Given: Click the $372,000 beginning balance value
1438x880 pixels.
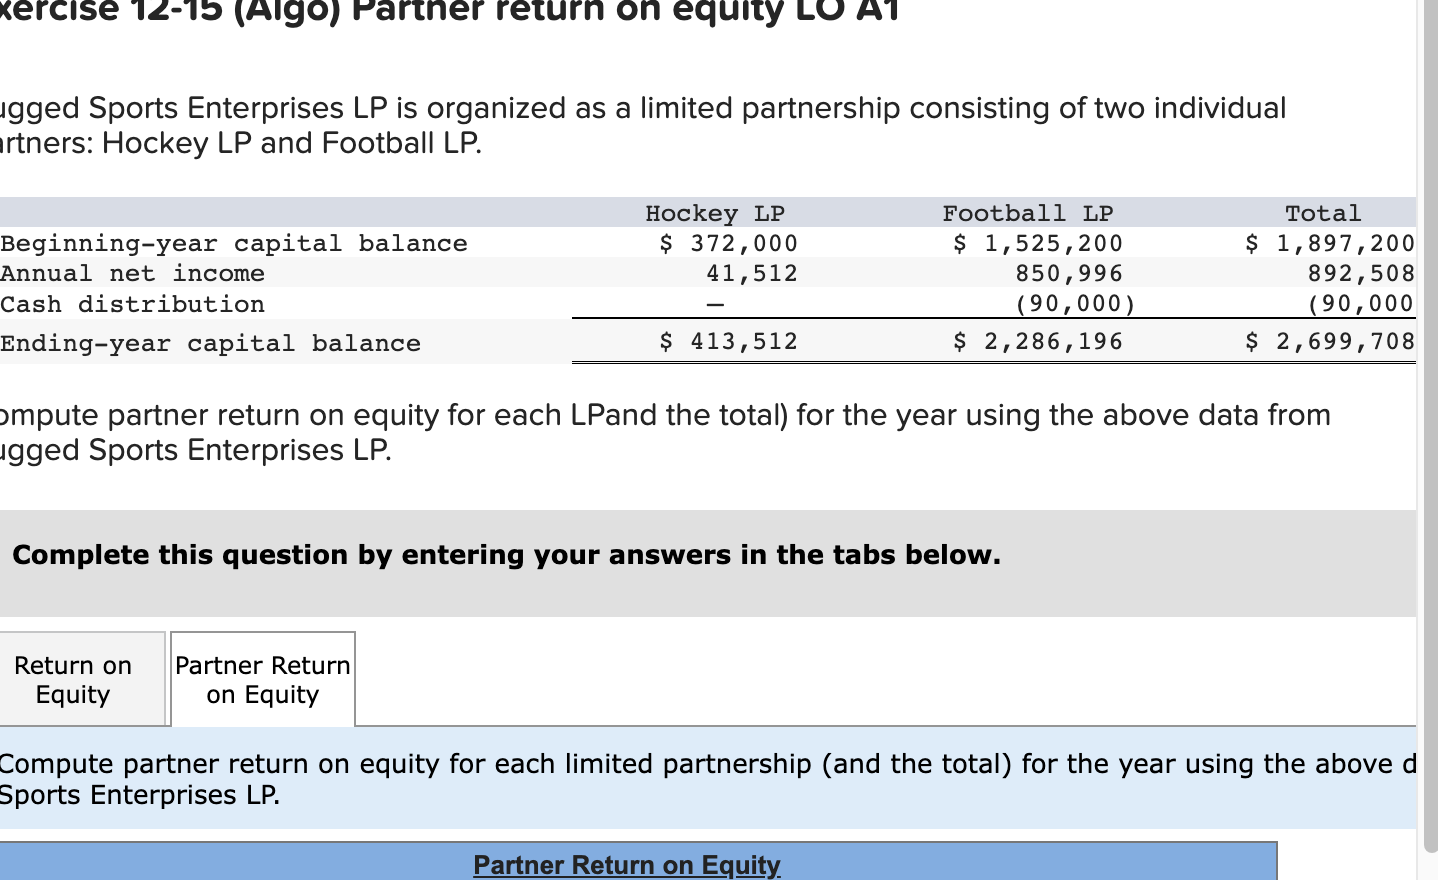Looking at the screenshot, I should [727, 242].
